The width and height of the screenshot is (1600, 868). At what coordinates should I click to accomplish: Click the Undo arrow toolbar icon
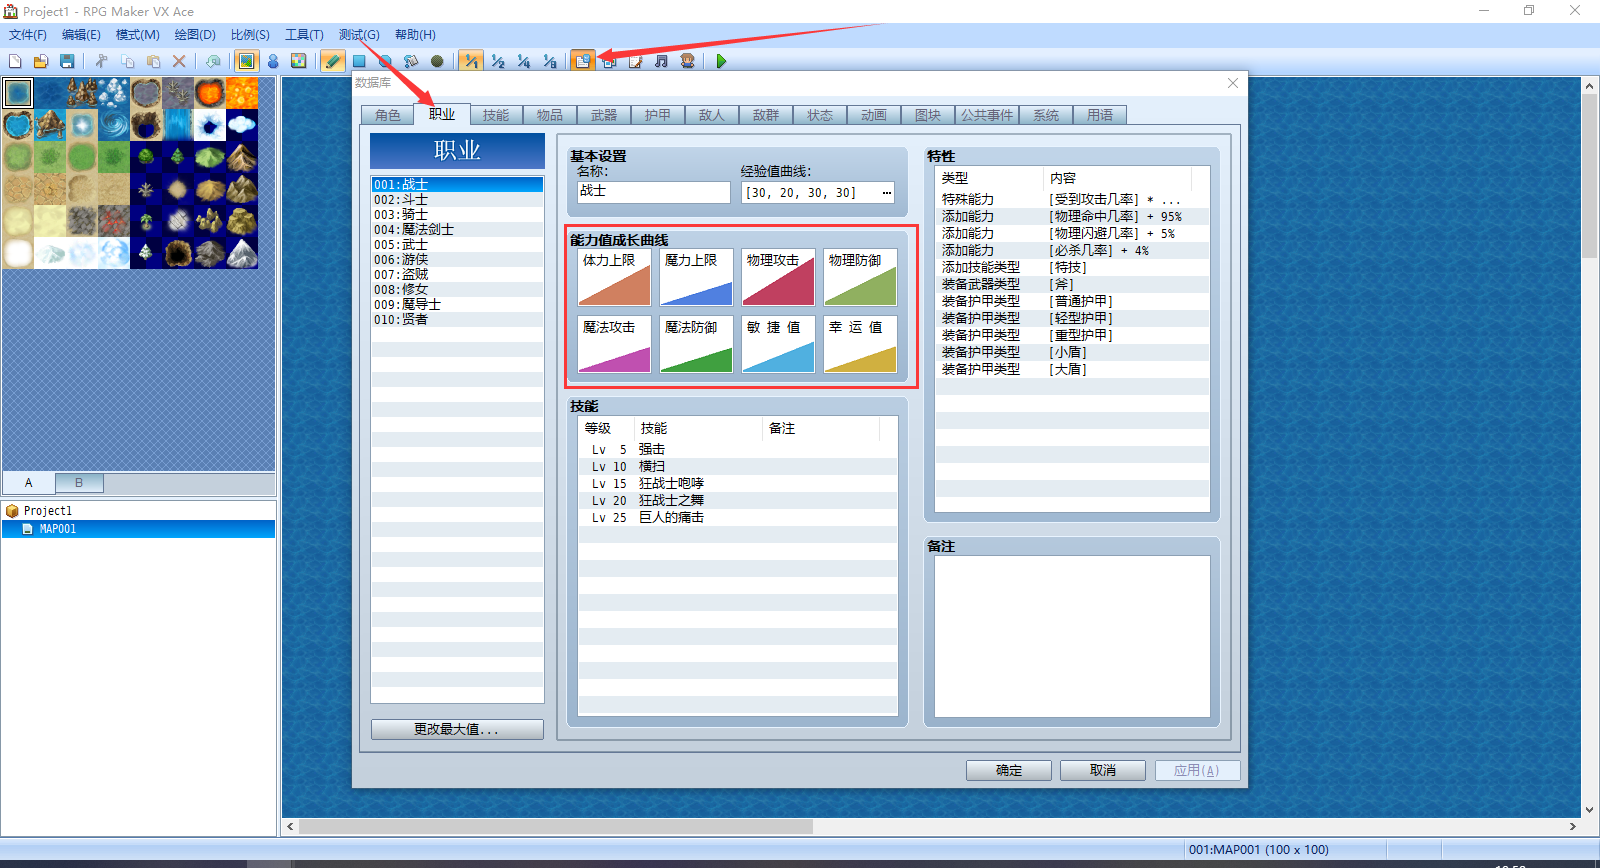tap(213, 61)
